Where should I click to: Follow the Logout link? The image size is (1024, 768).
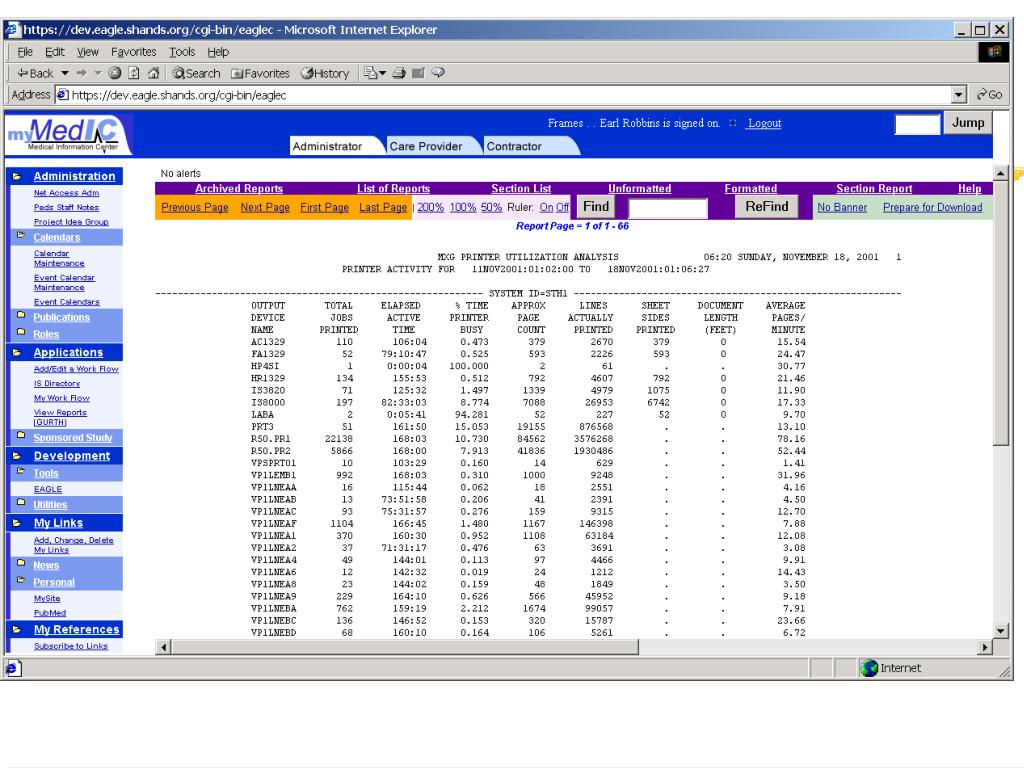coord(765,123)
